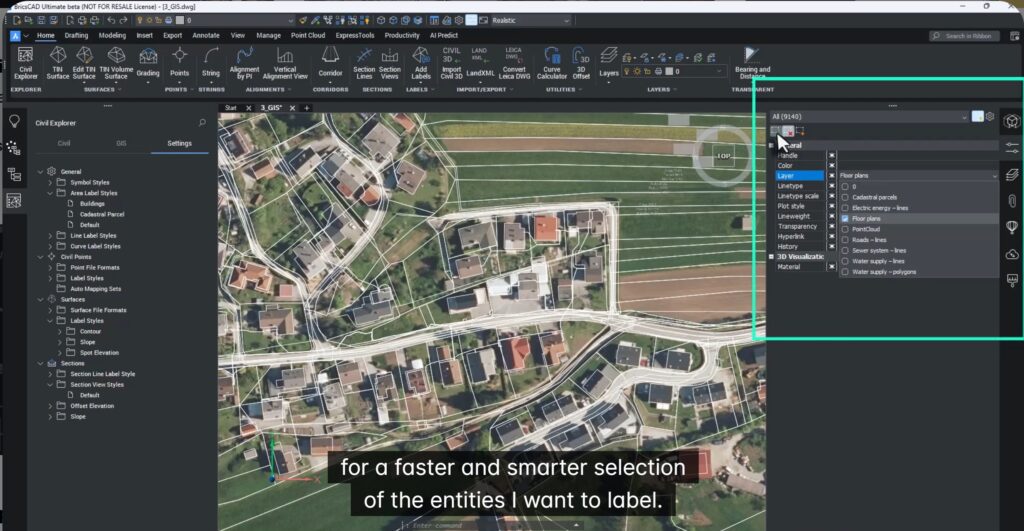Expand the Curve Label Styles folder
The image size is (1024, 531).
click(50, 246)
